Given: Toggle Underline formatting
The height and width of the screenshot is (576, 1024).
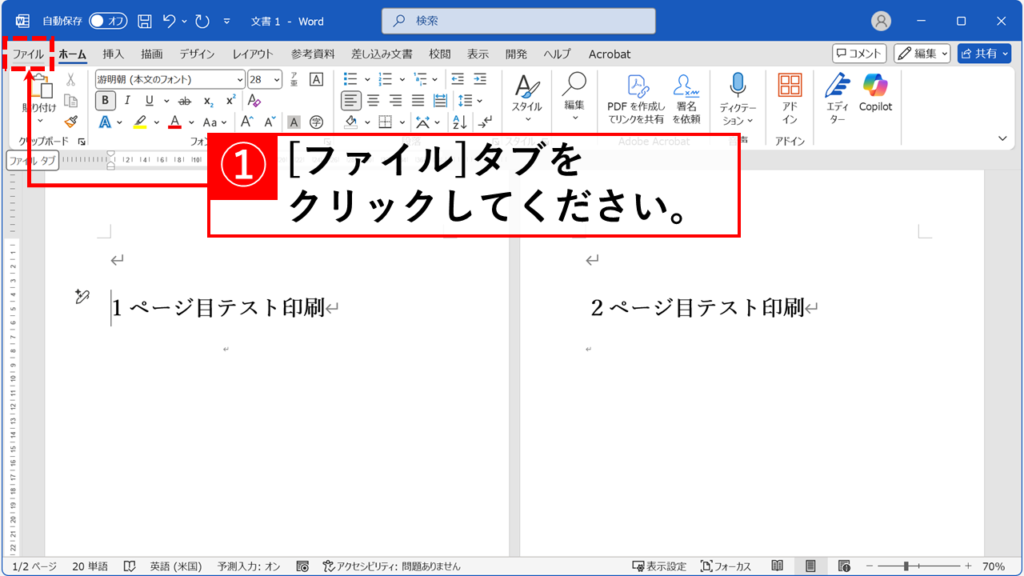Looking at the screenshot, I should [150, 101].
